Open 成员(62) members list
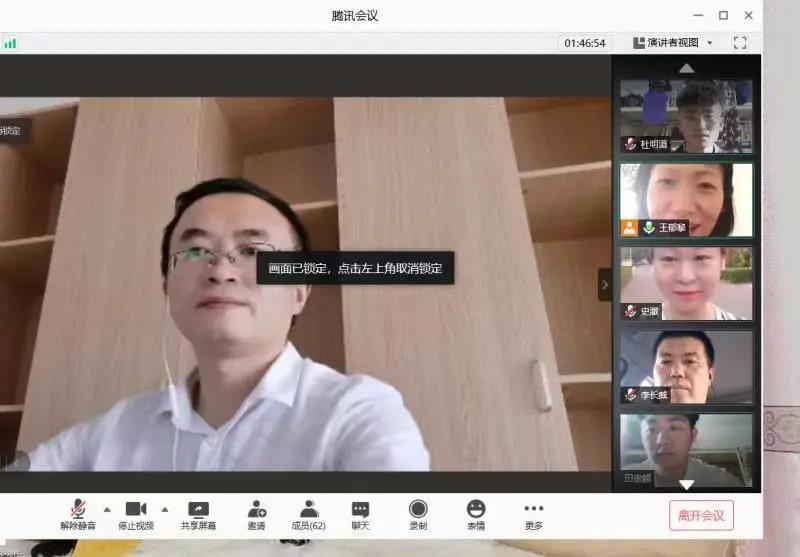This screenshot has width=800, height=557. pos(309,514)
